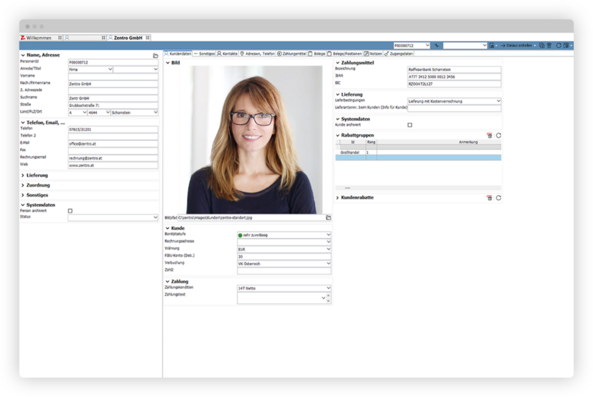Click the Daraus erstellen button
Viewport: 593px width, 397px height.
click(x=518, y=45)
